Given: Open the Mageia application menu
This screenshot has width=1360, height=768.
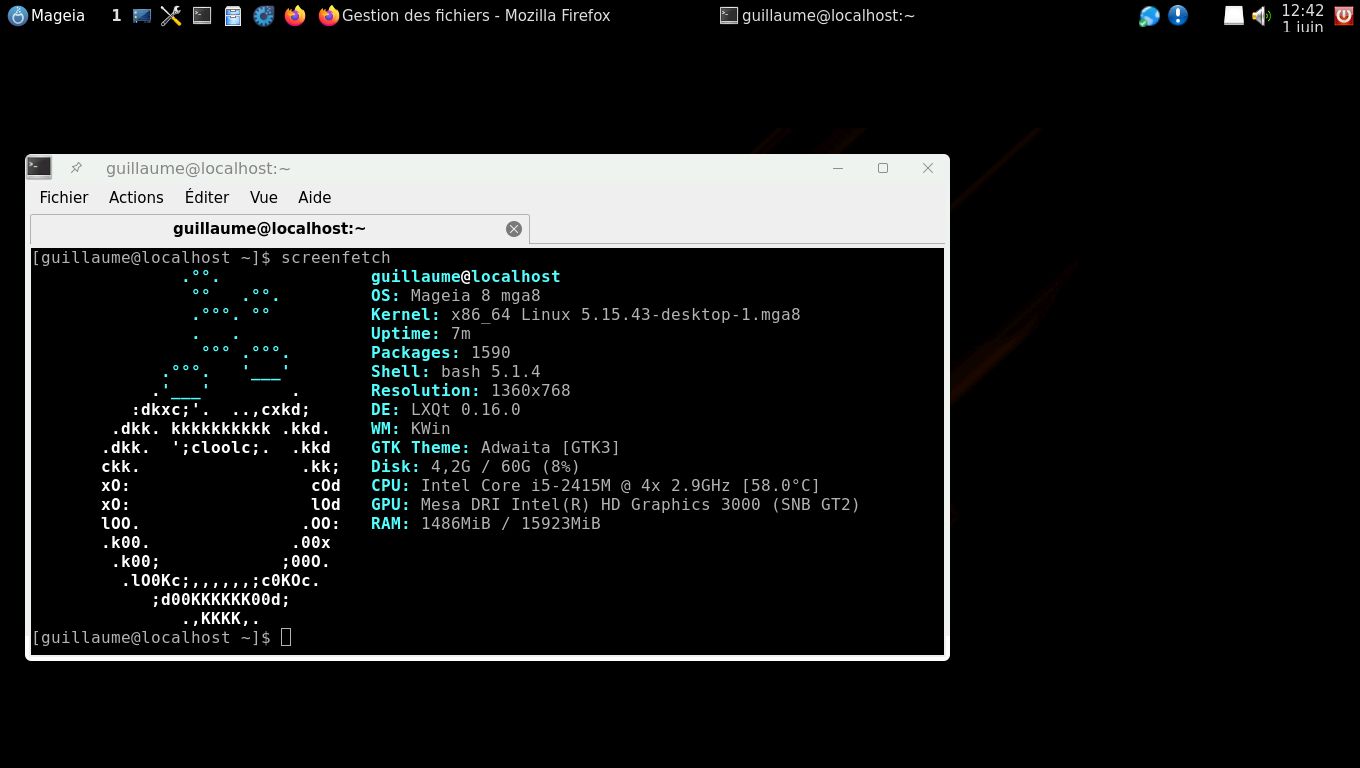Looking at the screenshot, I should [46, 15].
